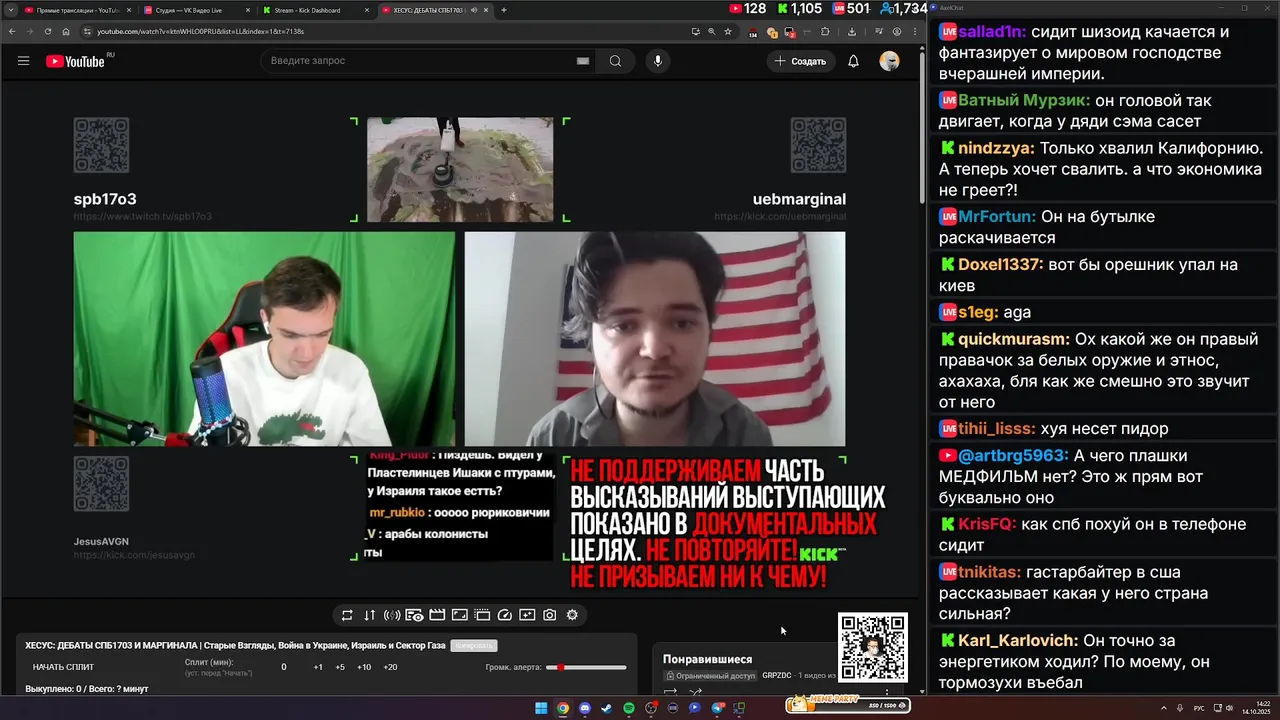Click the uebmarginal kick link in video
The image size is (1280, 720).
(780, 216)
